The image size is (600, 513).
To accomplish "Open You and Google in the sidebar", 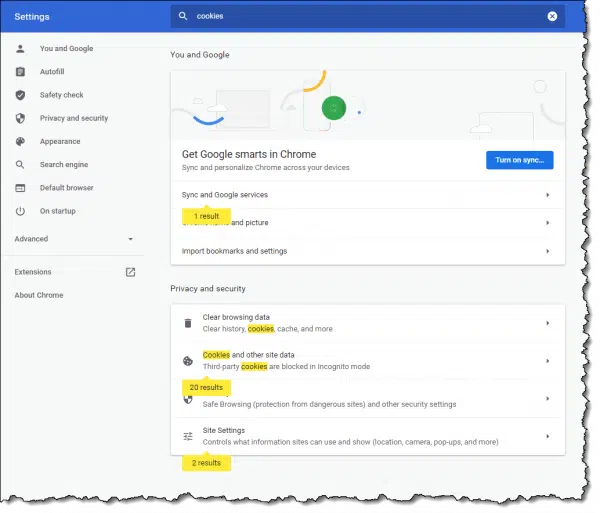I will (67, 49).
